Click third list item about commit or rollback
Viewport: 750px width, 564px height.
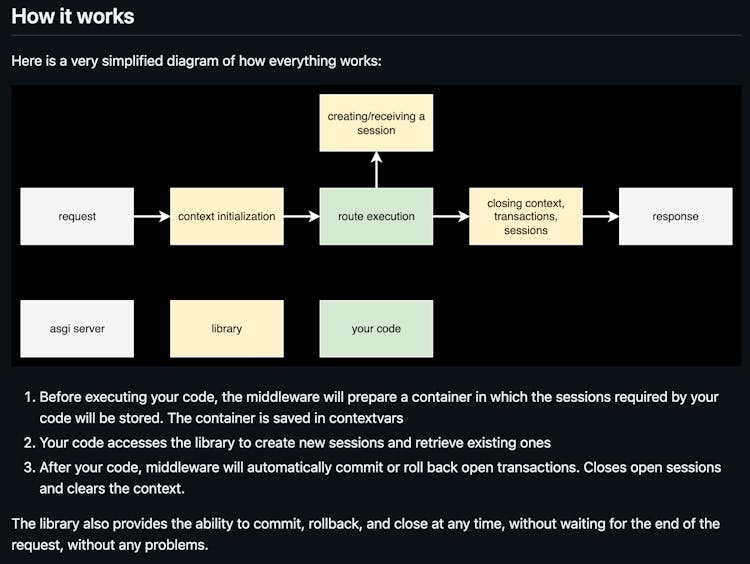pyautogui.click(x=378, y=478)
